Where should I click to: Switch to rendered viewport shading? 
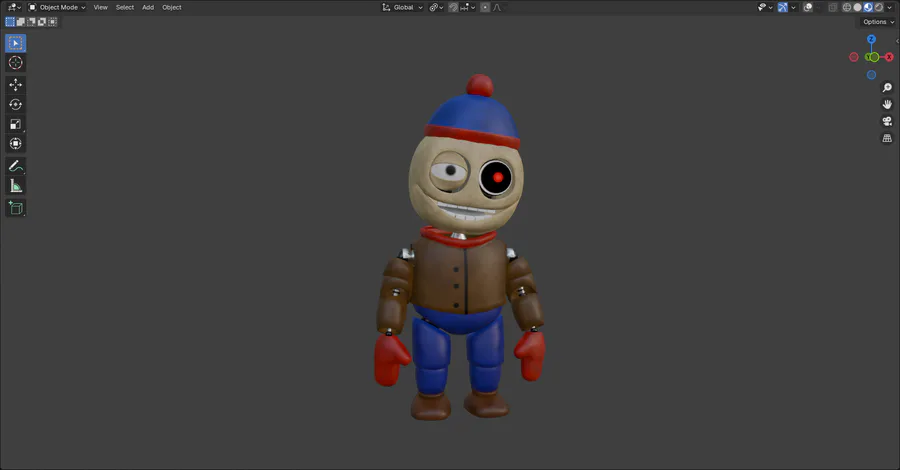(879, 7)
